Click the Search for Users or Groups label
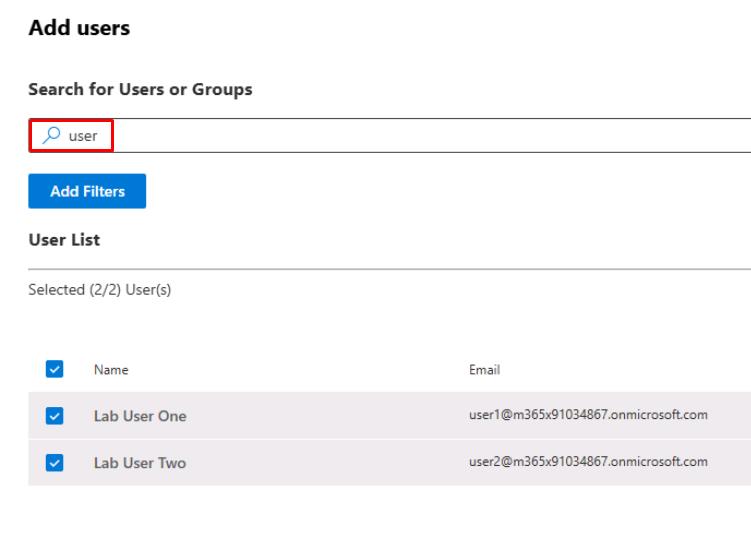 [140, 90]
